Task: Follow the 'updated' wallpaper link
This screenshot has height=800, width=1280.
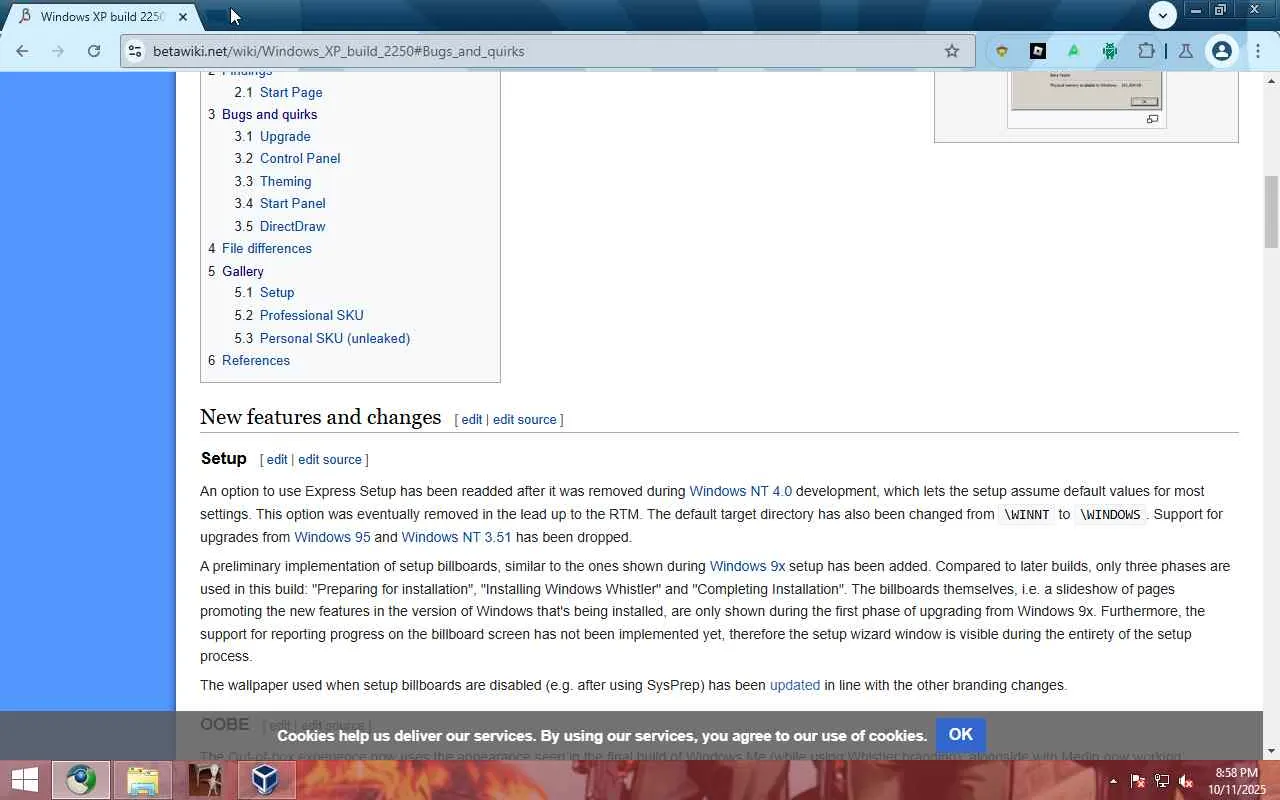Action: coord(795,685)
